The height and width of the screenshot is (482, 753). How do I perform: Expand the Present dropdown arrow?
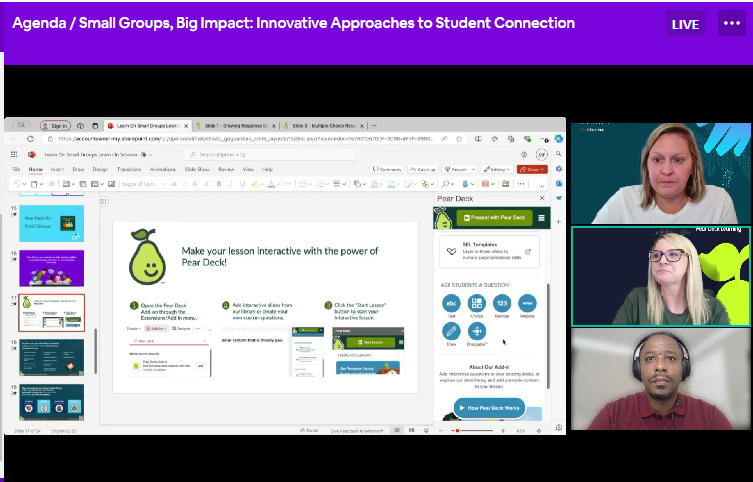(x=474, y=169)
